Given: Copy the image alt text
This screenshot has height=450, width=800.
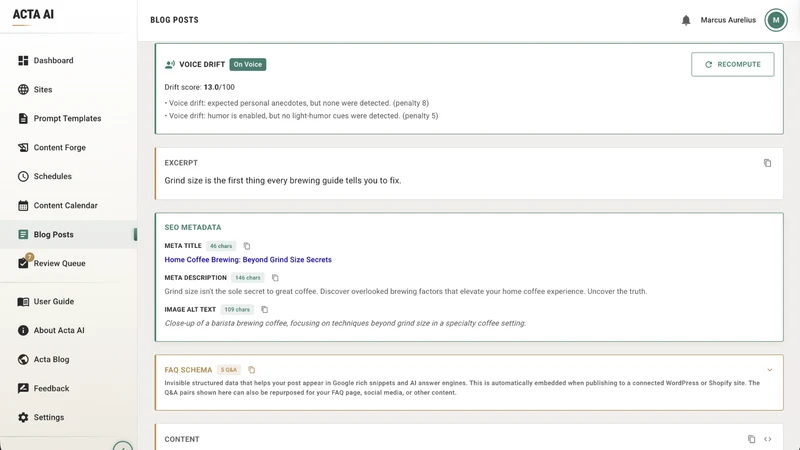Looking at the screenshot, I should [264, 309].
